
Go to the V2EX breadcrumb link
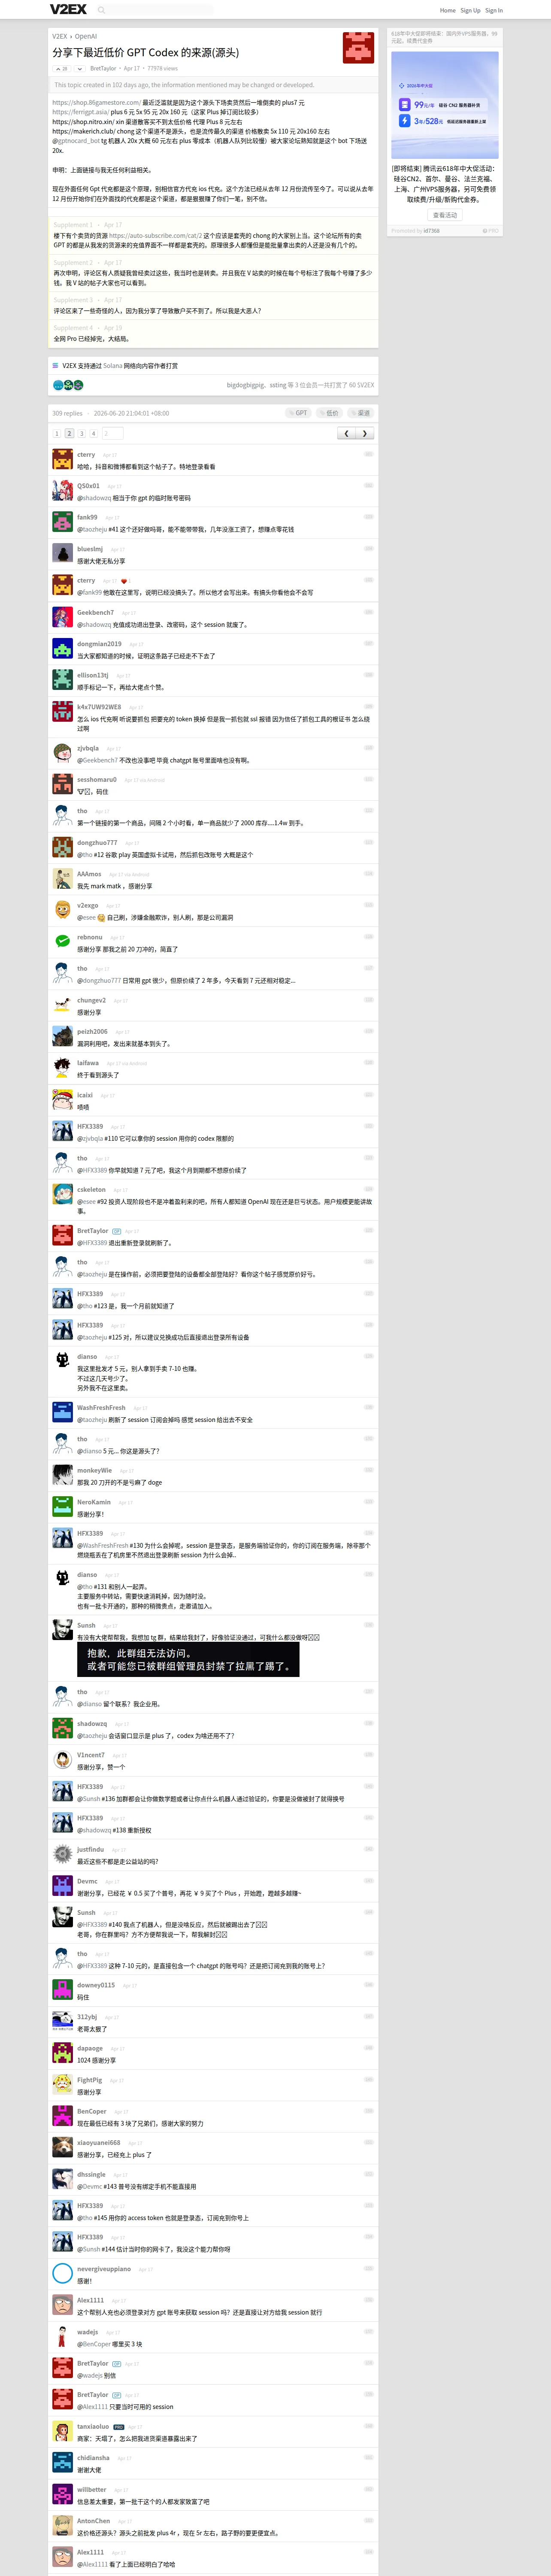tap(60, 36)
